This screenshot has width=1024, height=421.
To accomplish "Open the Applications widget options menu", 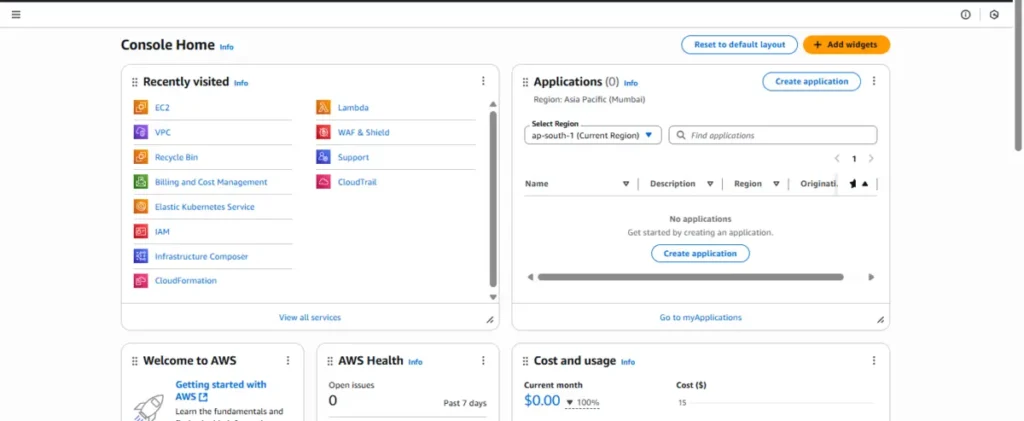I will 874,81.
